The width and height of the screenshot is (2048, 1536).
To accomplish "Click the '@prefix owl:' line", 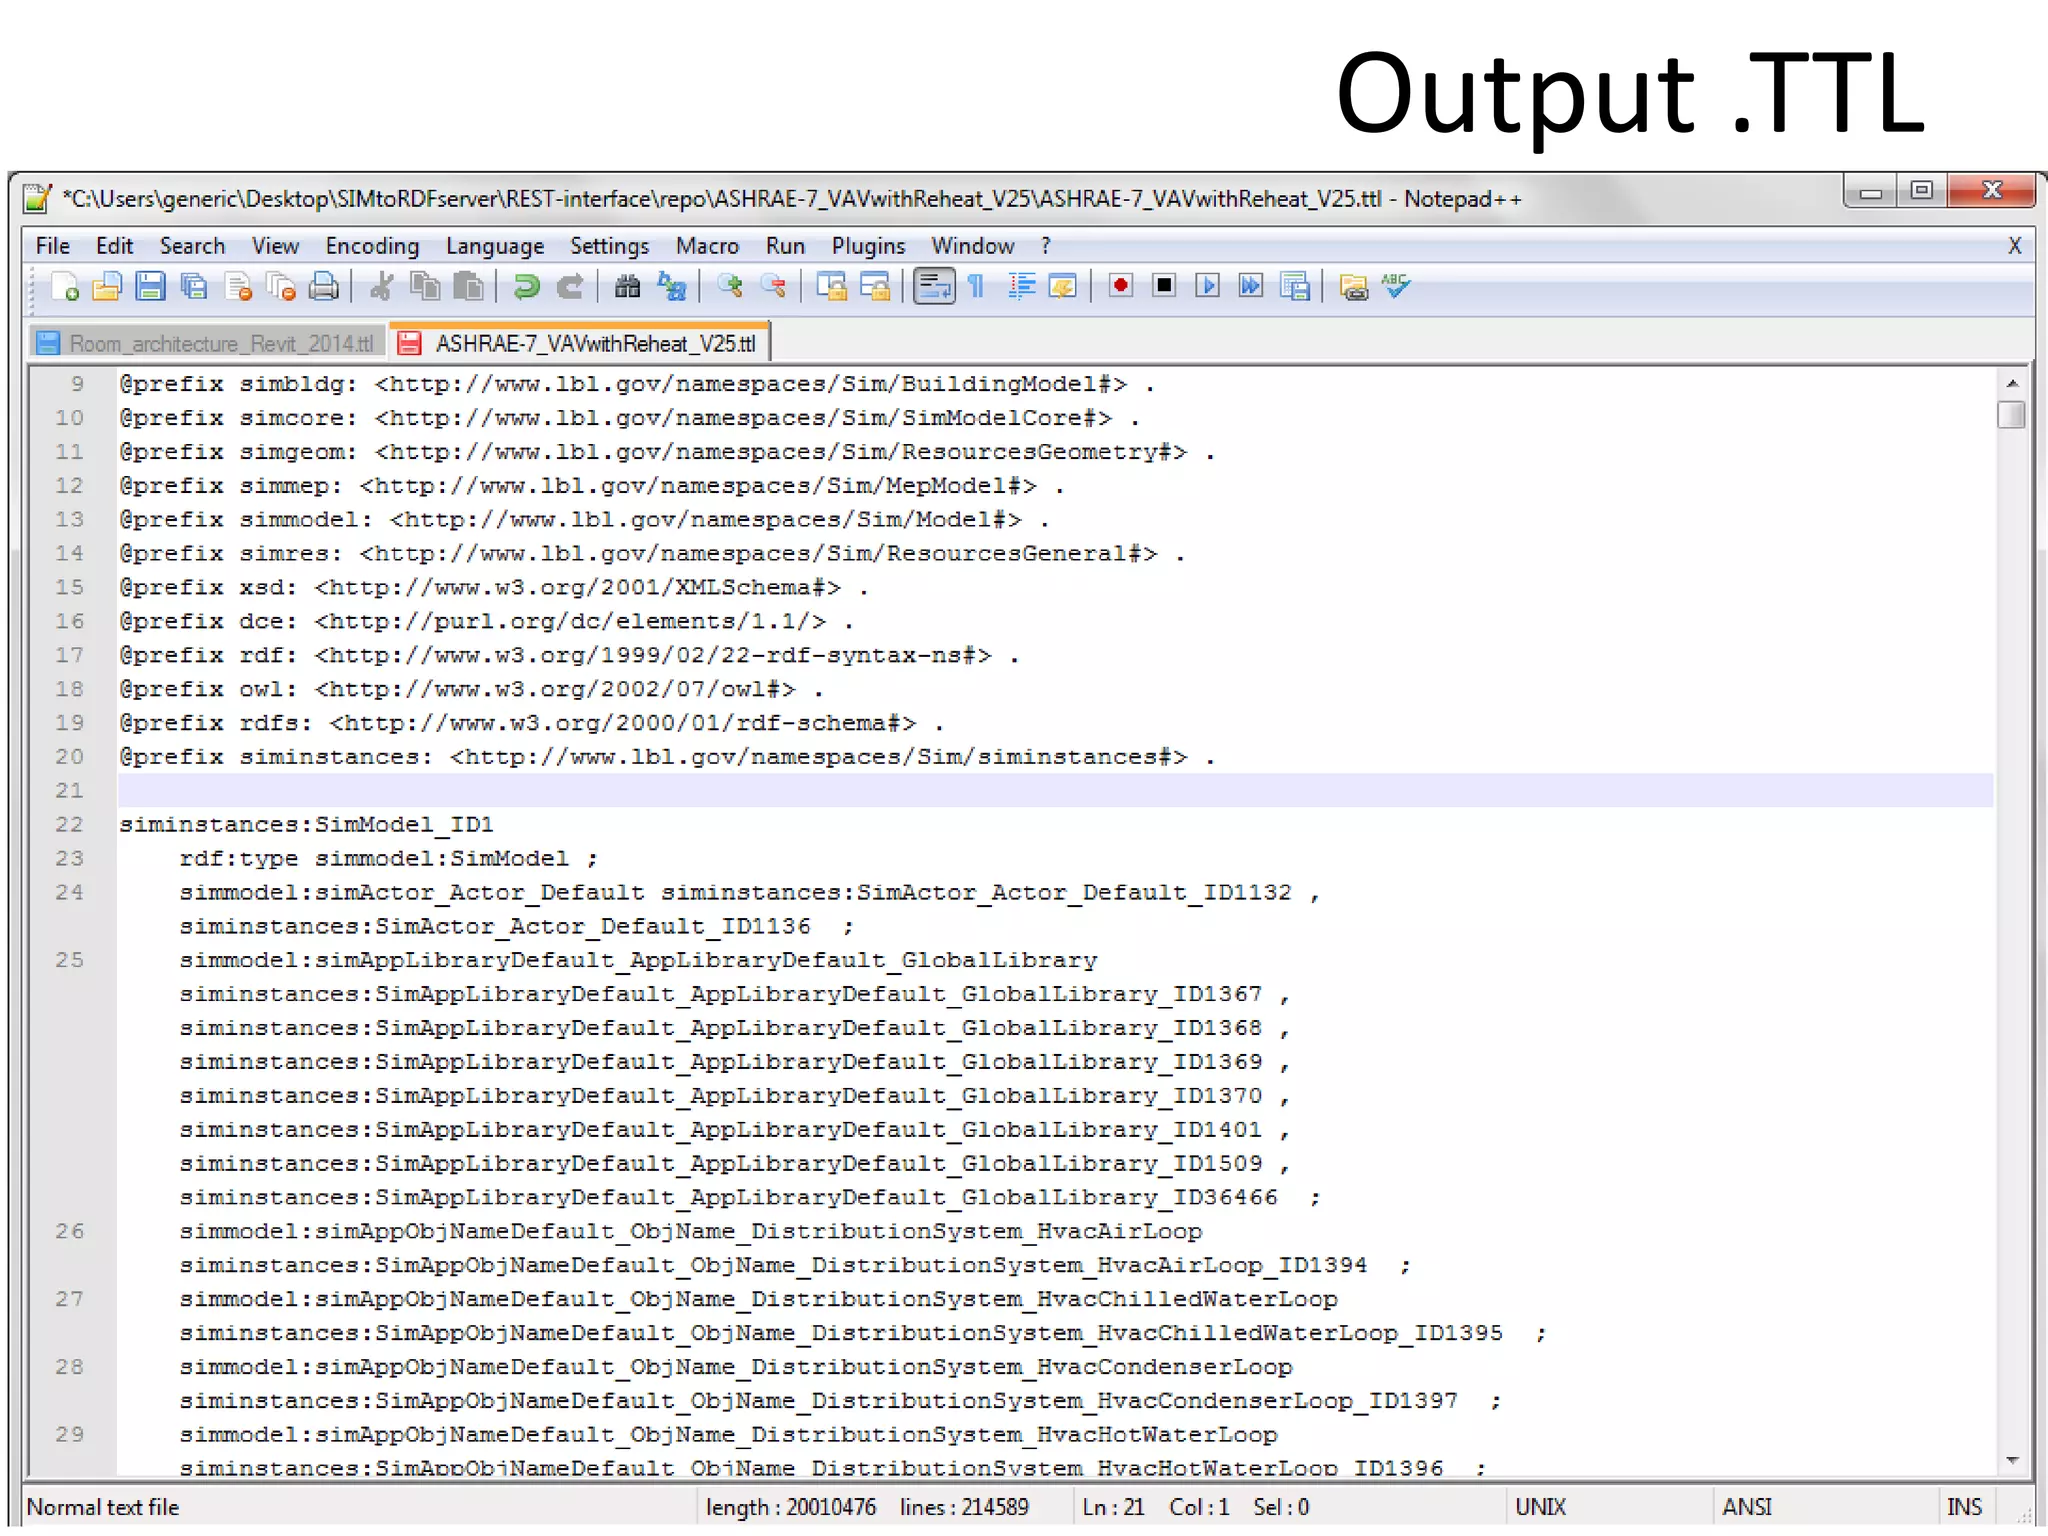I will click(471, 689).
